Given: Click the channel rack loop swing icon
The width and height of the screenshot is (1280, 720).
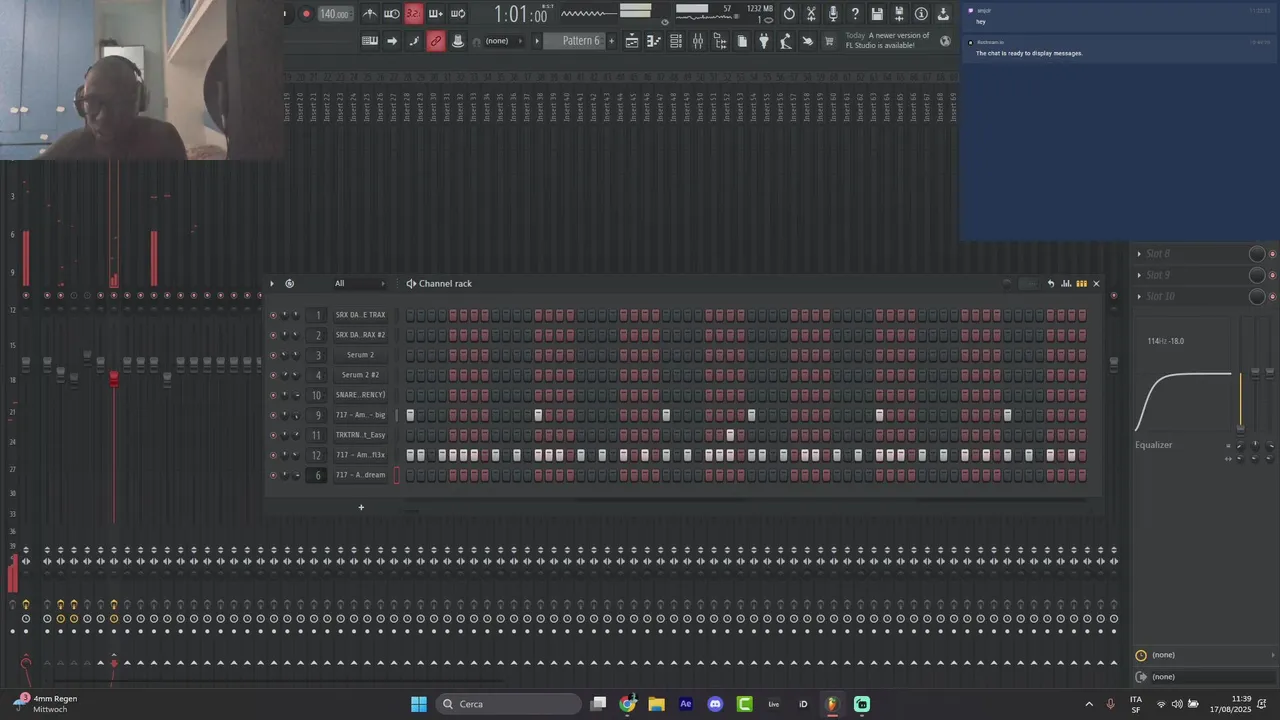Looking at the screenshot, I should 289,283.
